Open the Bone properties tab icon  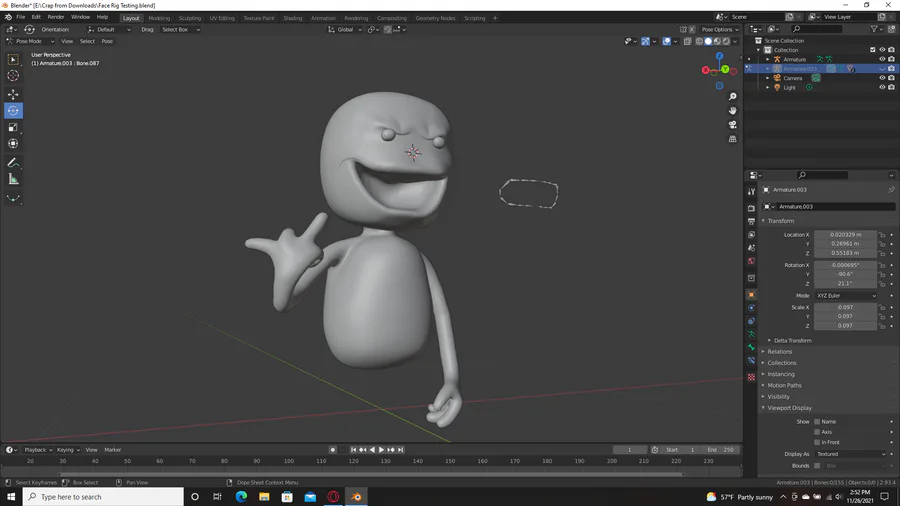click(x=751, y=347)
